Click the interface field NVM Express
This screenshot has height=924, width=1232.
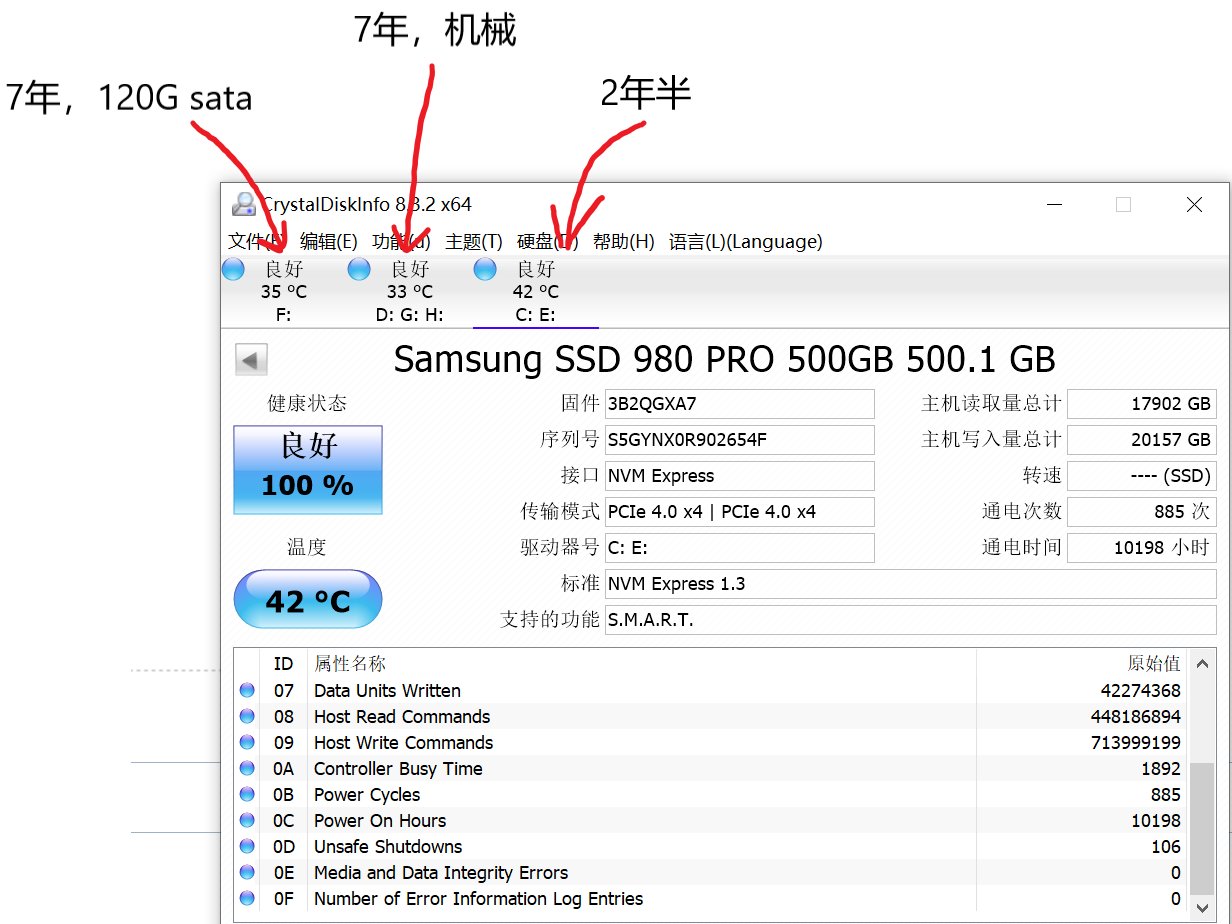click(x=740, y=476)
